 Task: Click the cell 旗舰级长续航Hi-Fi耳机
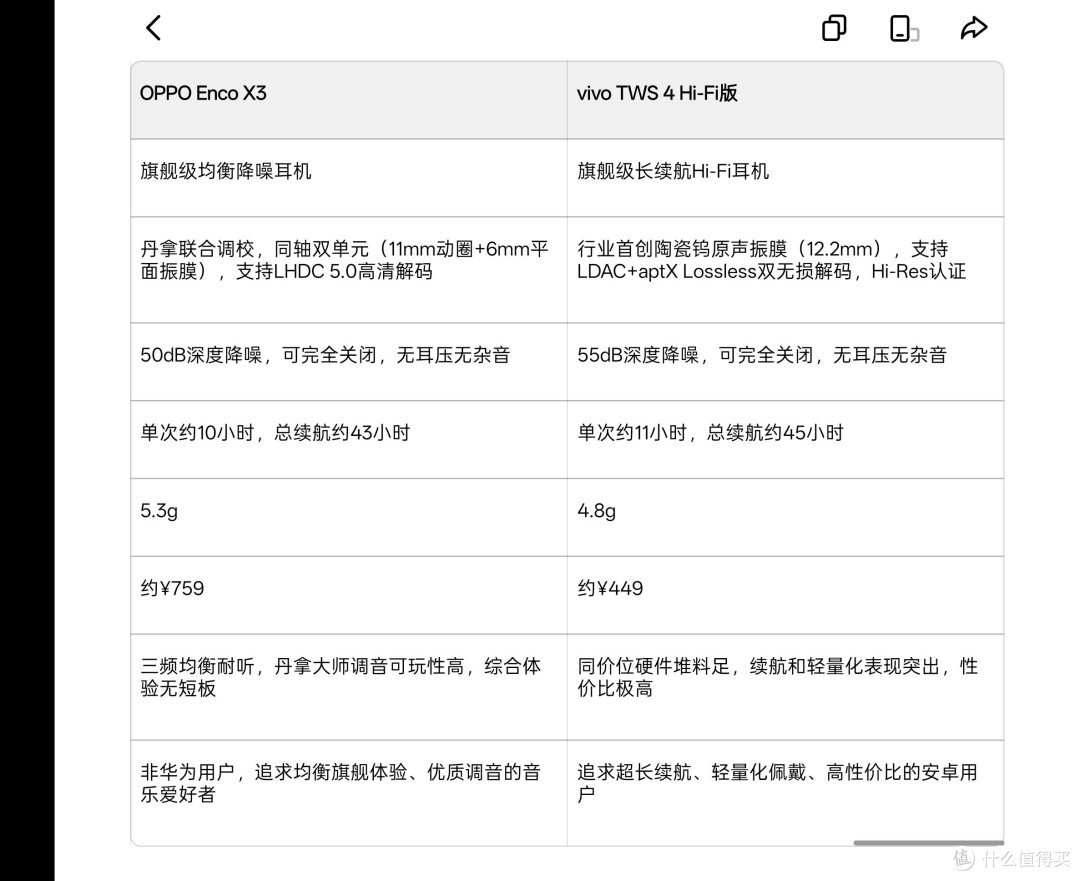[x=785, y=178]
